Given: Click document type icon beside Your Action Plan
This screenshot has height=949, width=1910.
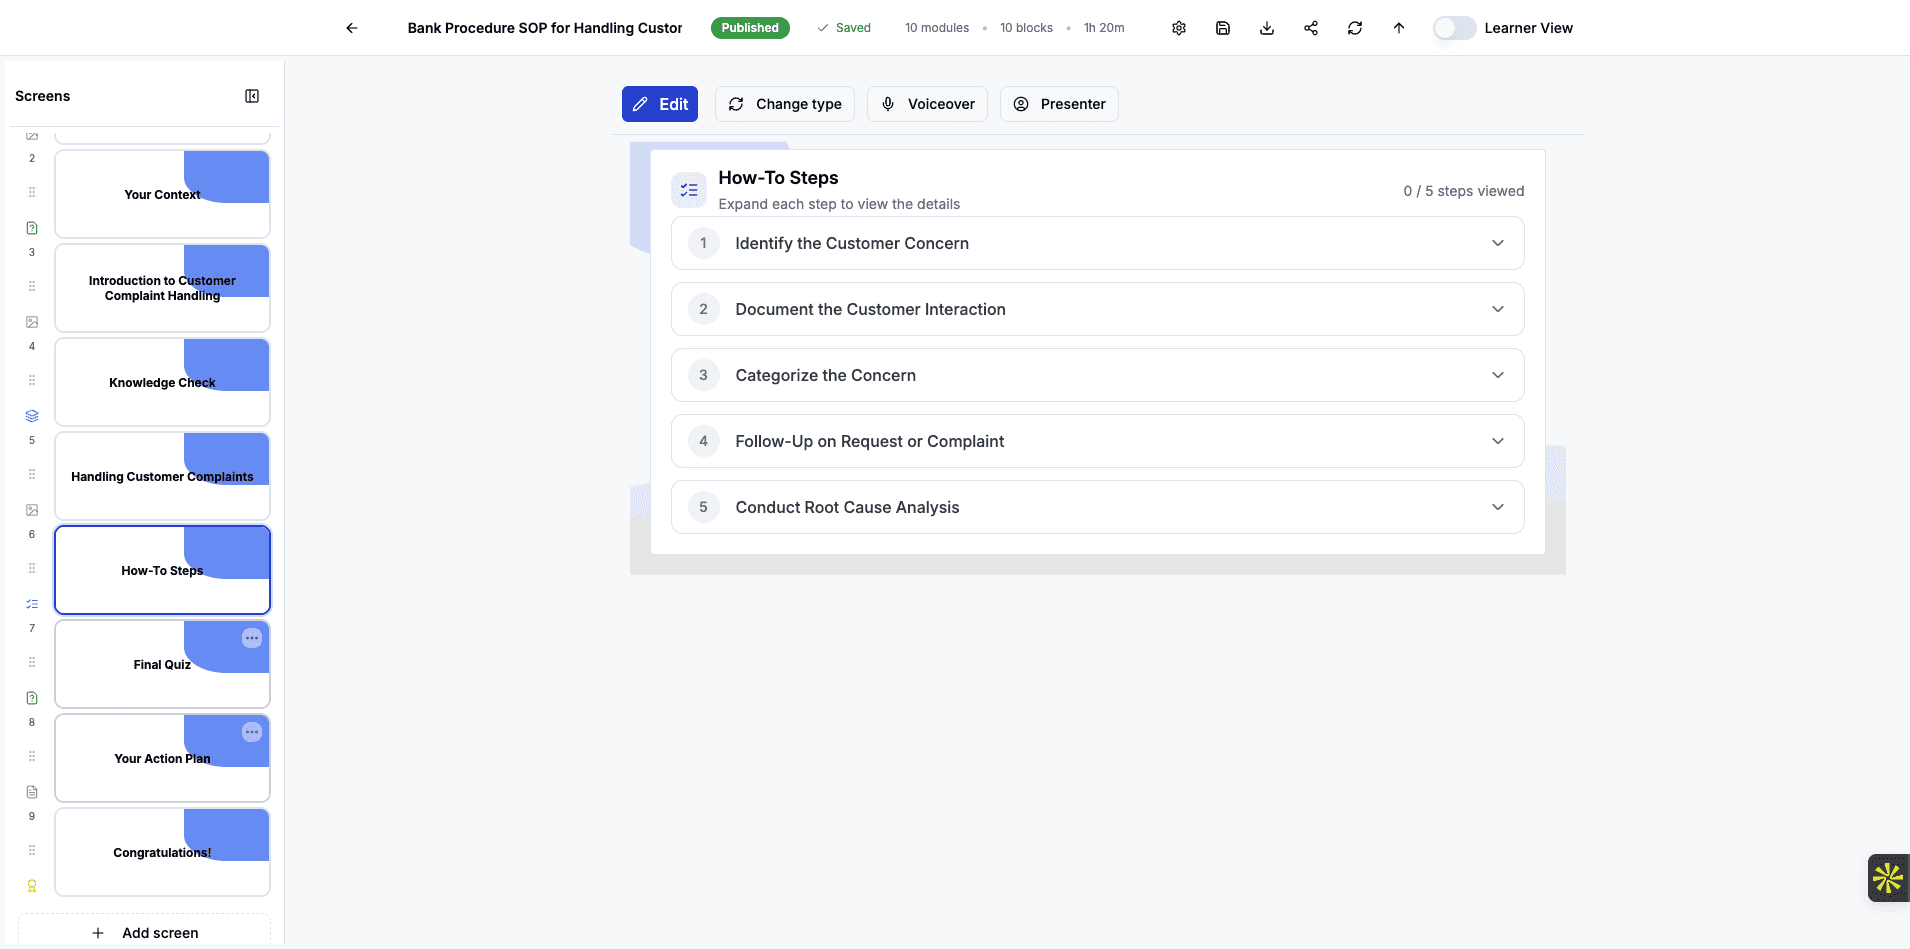Looking at the screenshot, I should [x=32, y=792].
